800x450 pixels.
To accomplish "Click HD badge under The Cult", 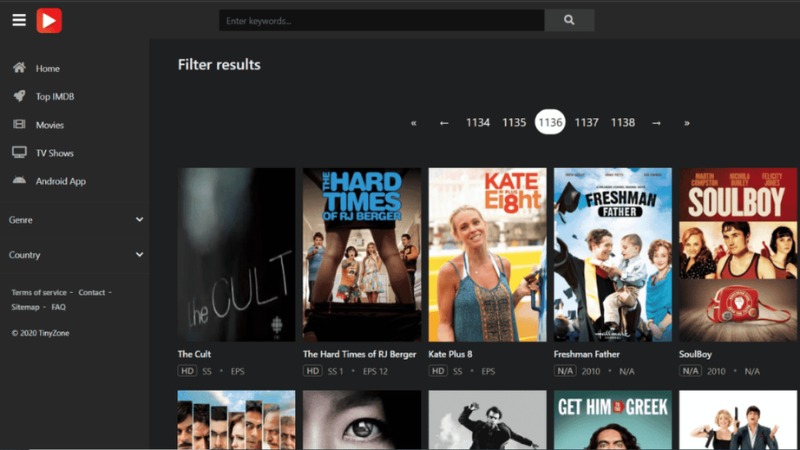I will tap(187, 371).
